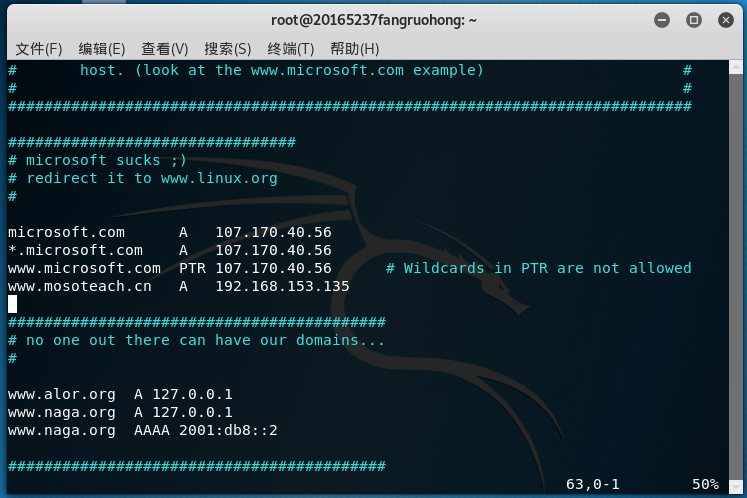Click the window title root@20165237fangruohong

(374, 20)
